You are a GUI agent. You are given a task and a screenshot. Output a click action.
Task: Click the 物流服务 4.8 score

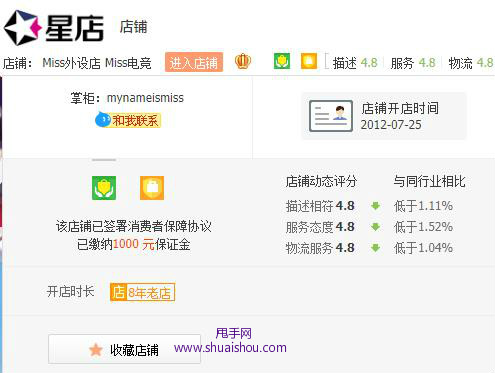click(320, 248)
